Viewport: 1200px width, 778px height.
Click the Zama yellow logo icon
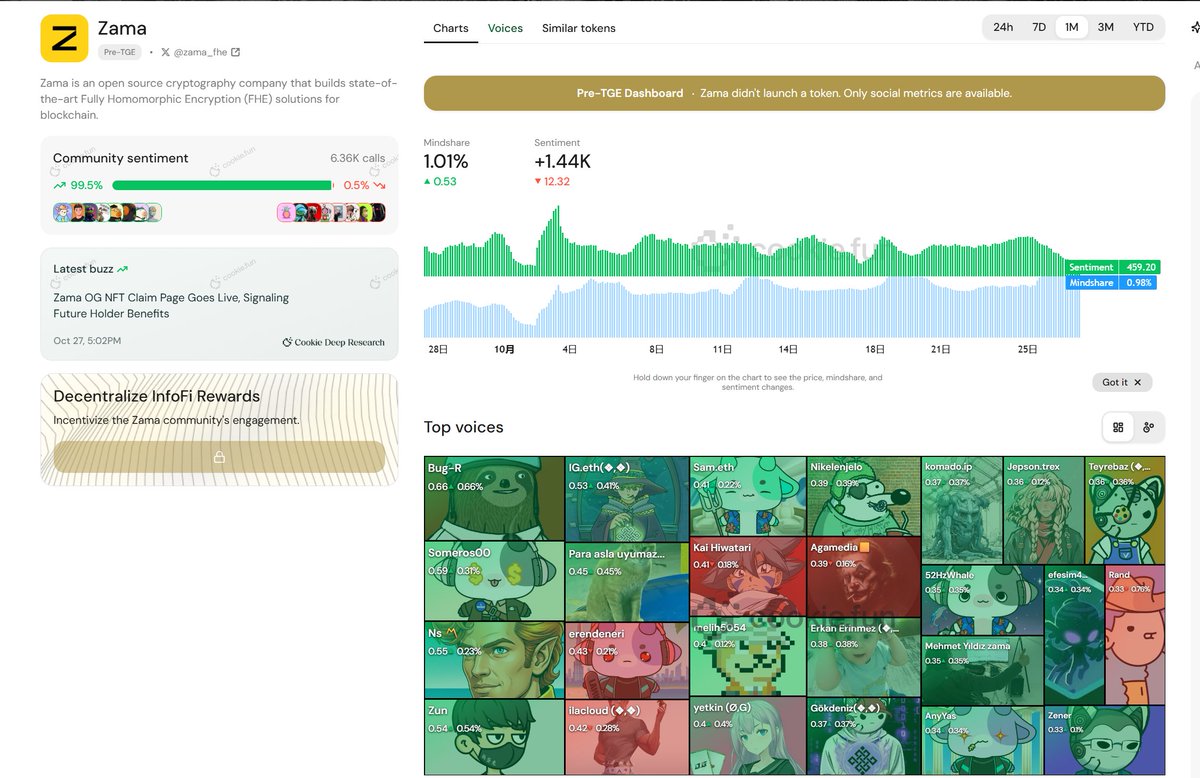[x=64, y=39]
